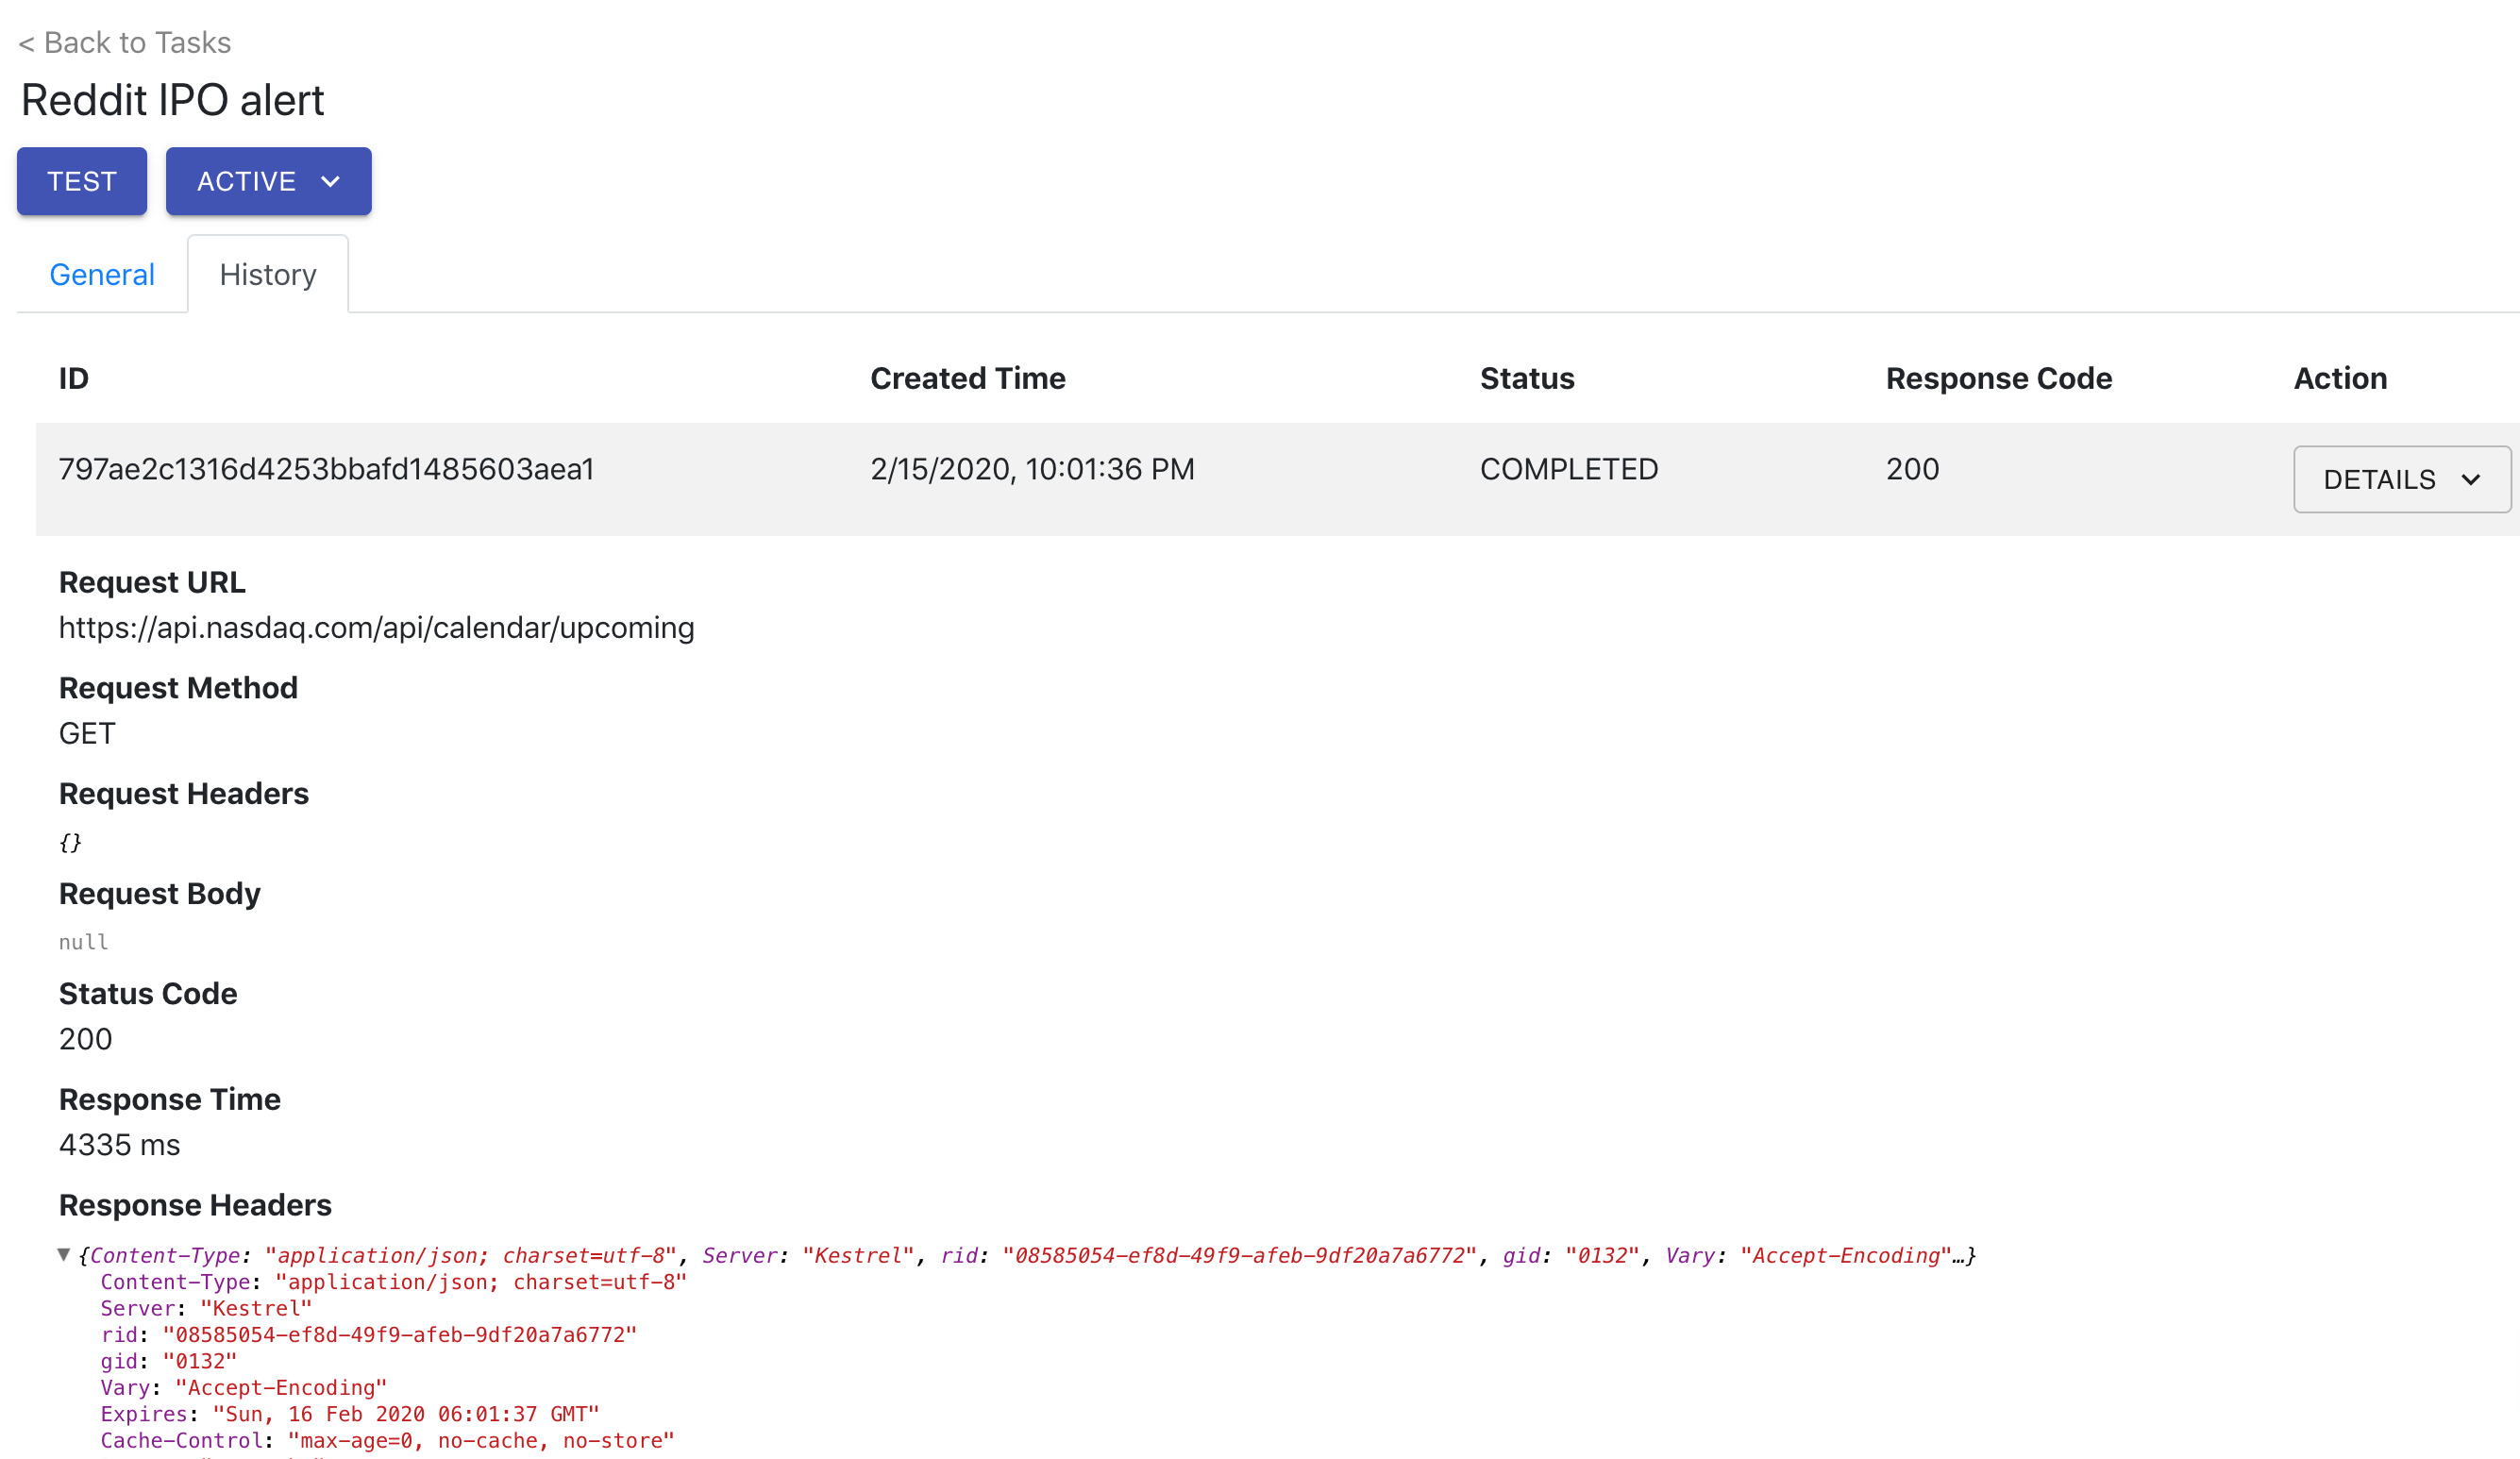2520x1459 pixels.
Task: Click the Cache-Control header line
Action: tap(388, 1440)
